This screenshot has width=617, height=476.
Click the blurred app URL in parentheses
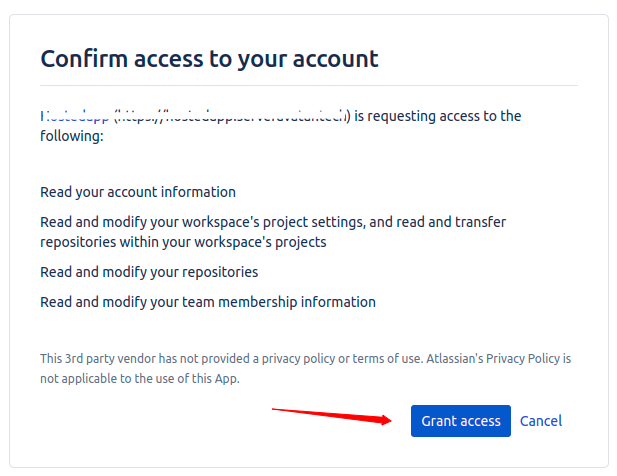(x=230, y=116)
